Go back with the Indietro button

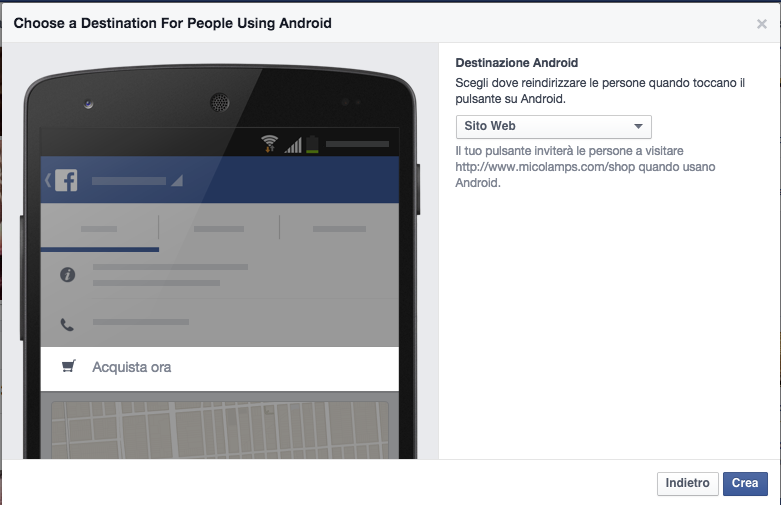click(687, 483)
